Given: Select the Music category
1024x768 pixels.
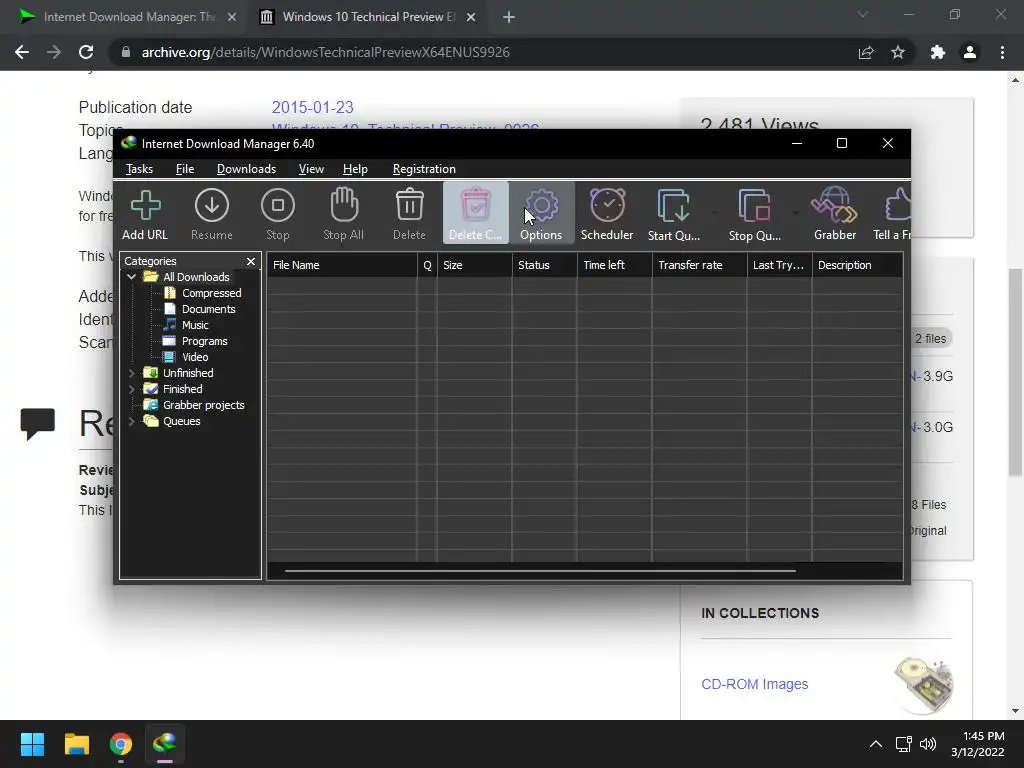Looking at the screenshot, I should click(195, 325).
